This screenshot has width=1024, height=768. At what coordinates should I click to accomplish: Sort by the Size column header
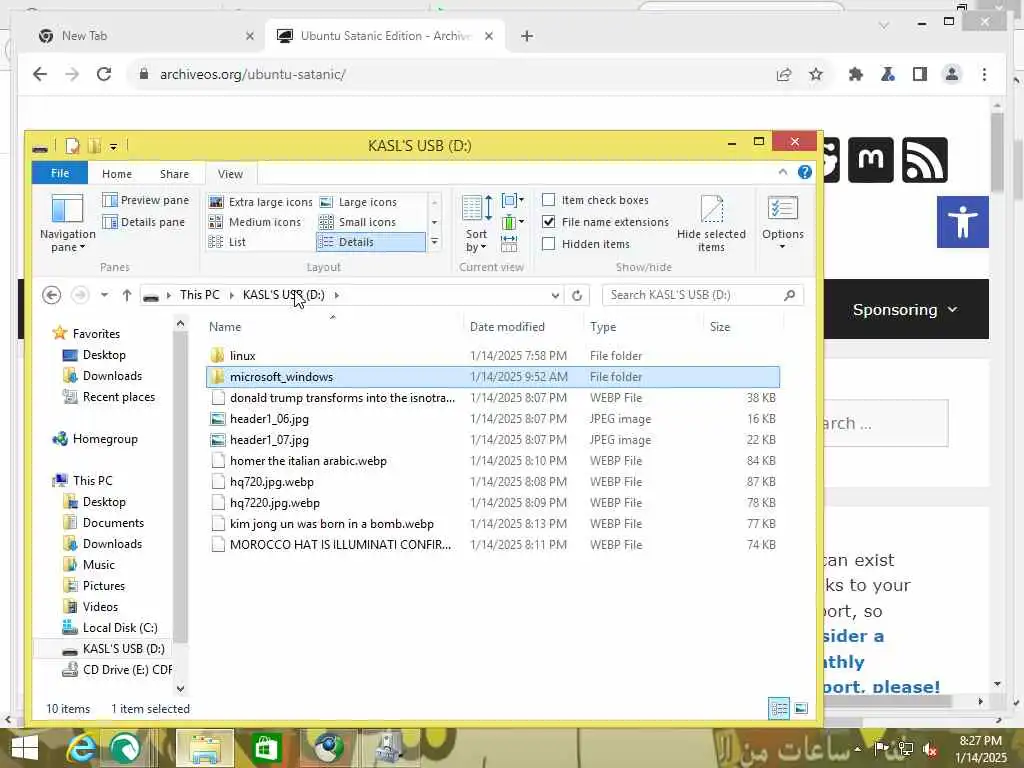tap(720, 327)
